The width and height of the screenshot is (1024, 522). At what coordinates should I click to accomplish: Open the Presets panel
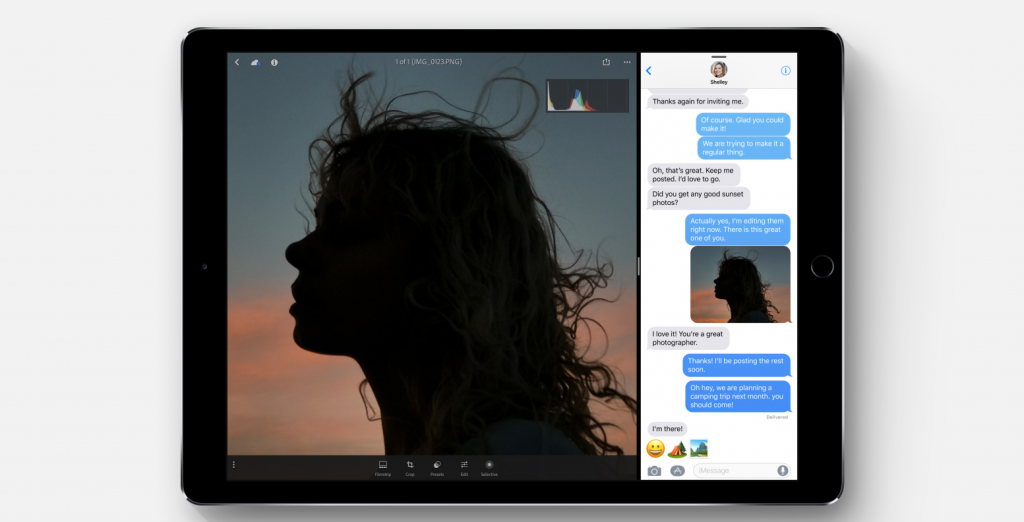coord(437,467)
